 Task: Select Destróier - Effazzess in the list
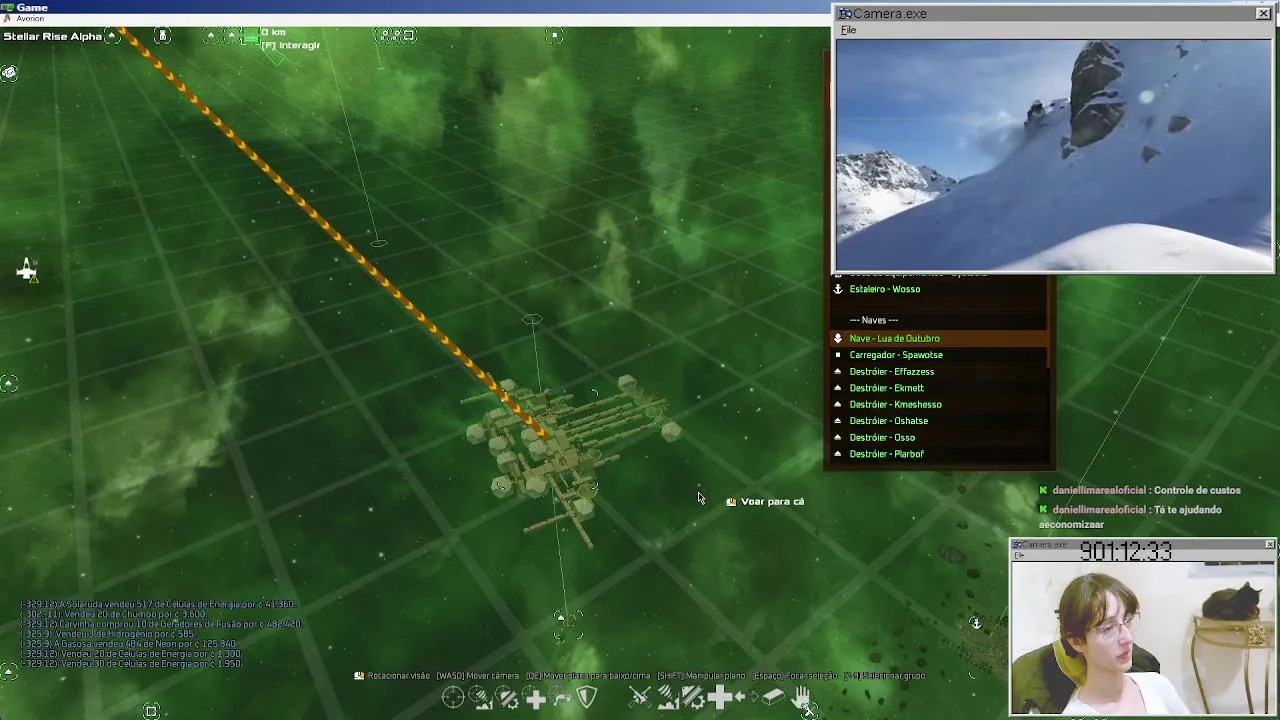pyautogui.click(x=892, y=371)
